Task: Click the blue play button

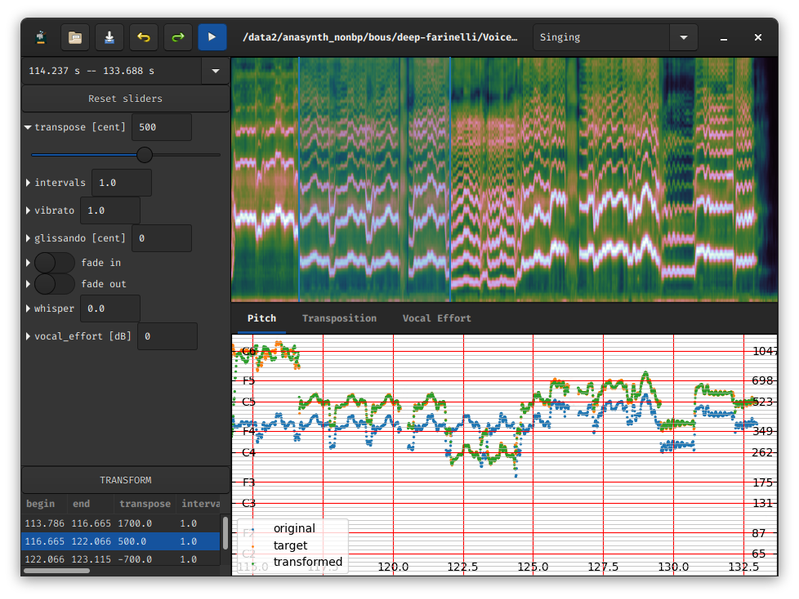Action: pyautogui.click(x=212, y=37)
